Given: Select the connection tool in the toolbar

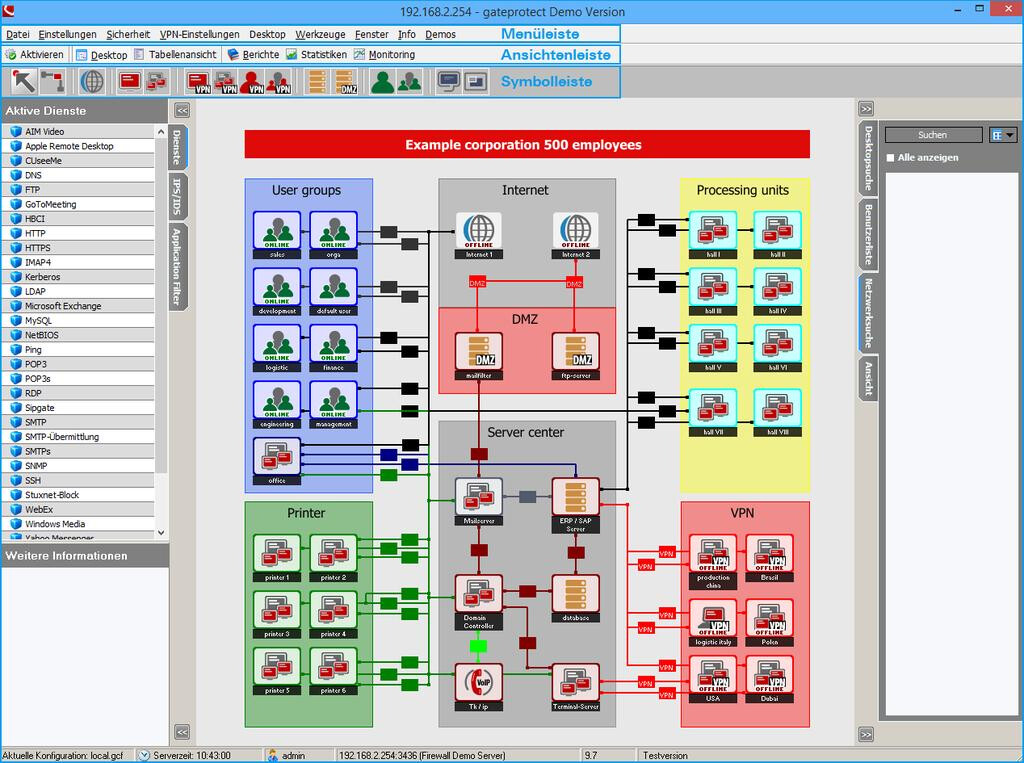Looking at the screenshot, I should (52, 82).
